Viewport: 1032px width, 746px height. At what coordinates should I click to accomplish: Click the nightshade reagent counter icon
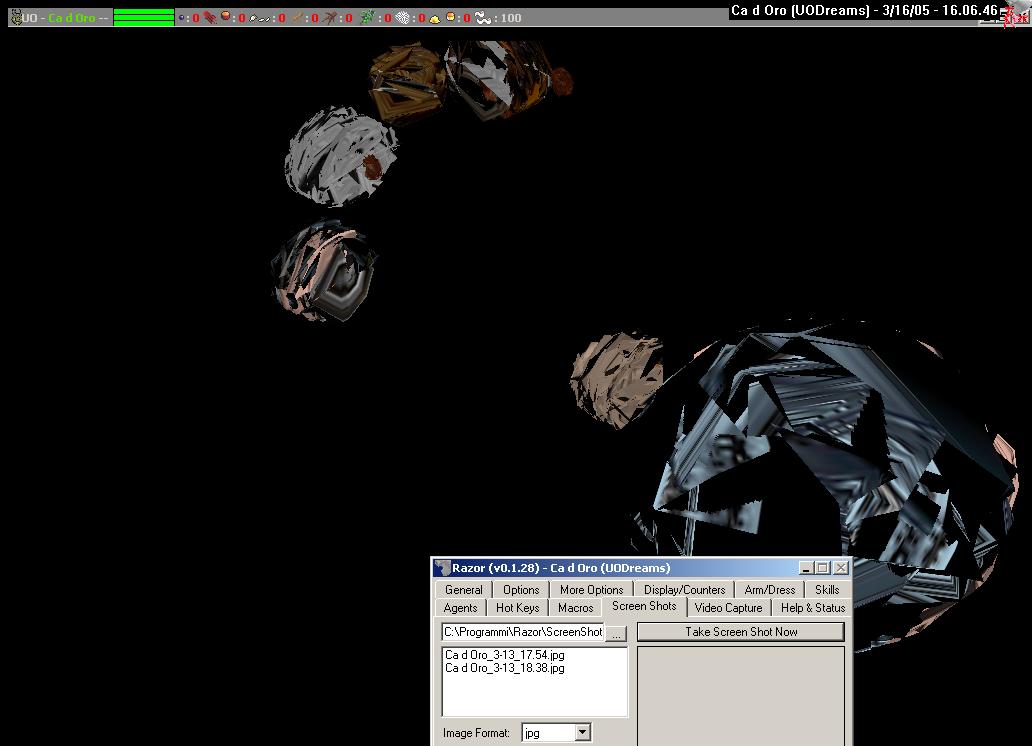coord(367,18)
